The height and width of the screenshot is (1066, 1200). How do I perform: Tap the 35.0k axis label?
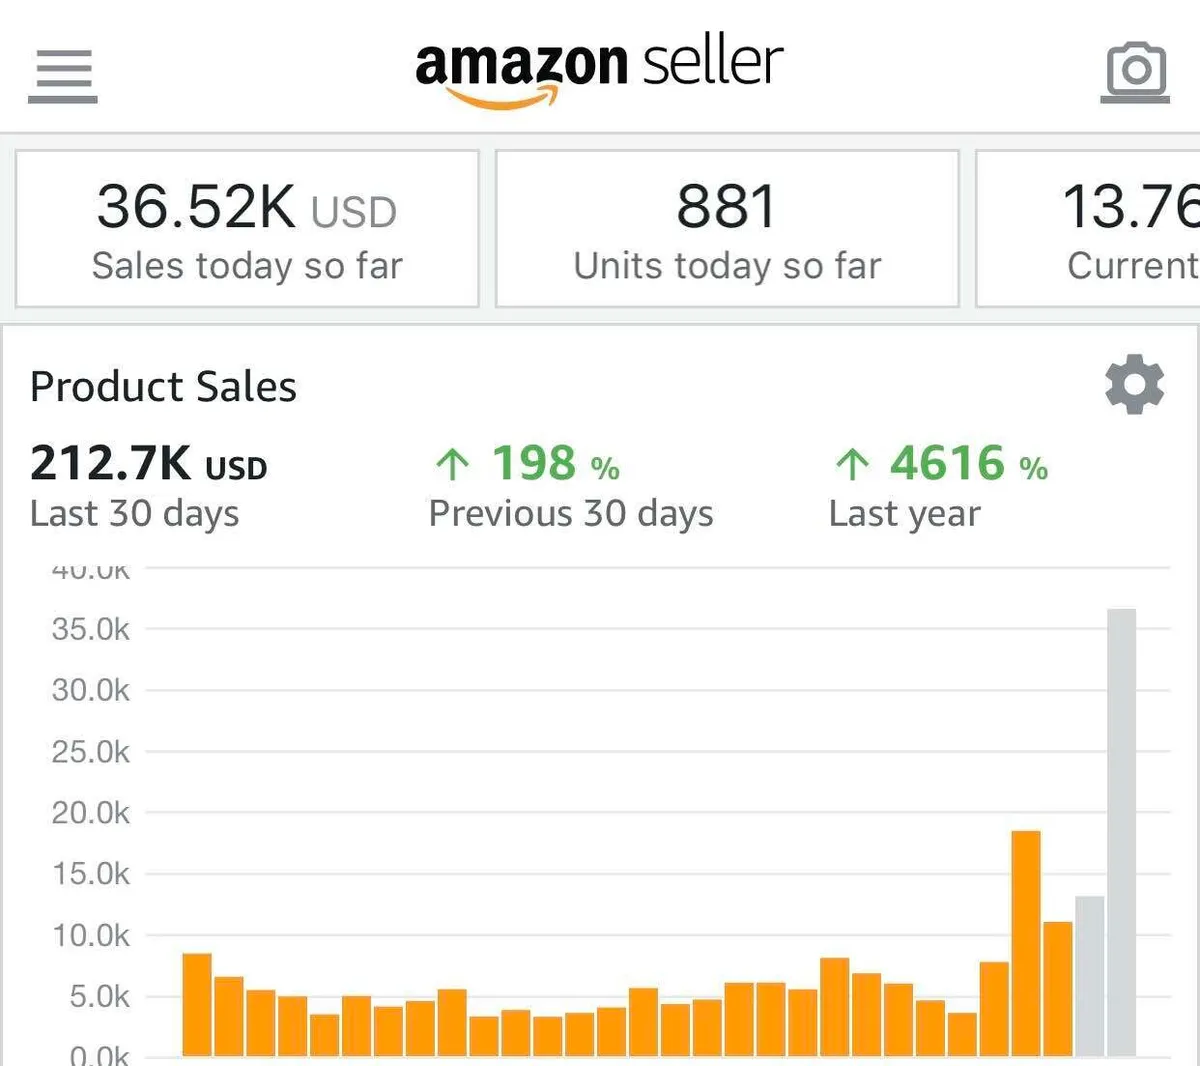click(x=90, y=629)
